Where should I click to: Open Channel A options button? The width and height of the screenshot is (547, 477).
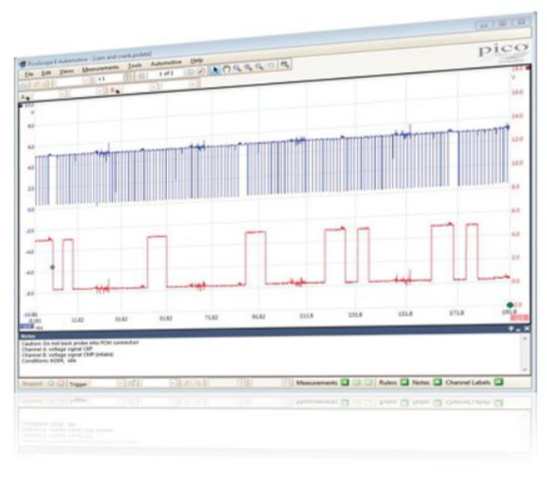click(25, 97)
